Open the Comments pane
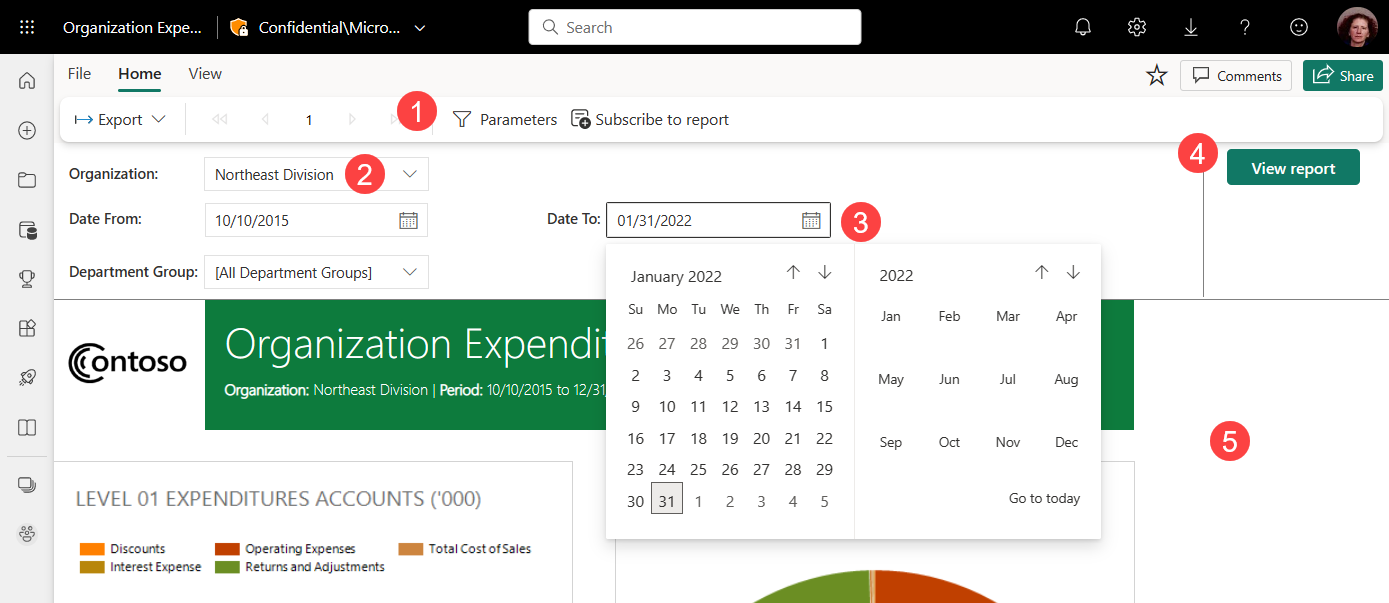This screenshot has height=603, width=1389. coord(1236,76)
